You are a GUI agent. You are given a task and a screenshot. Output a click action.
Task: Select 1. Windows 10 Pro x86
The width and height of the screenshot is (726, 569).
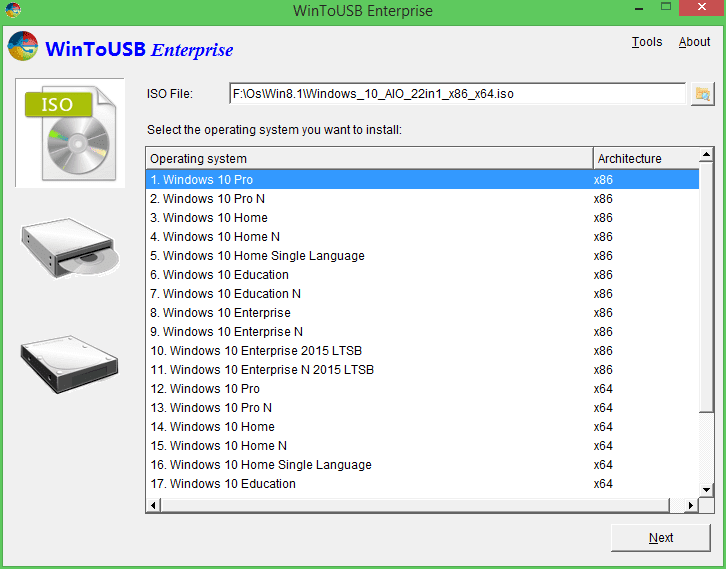(422, 180)
